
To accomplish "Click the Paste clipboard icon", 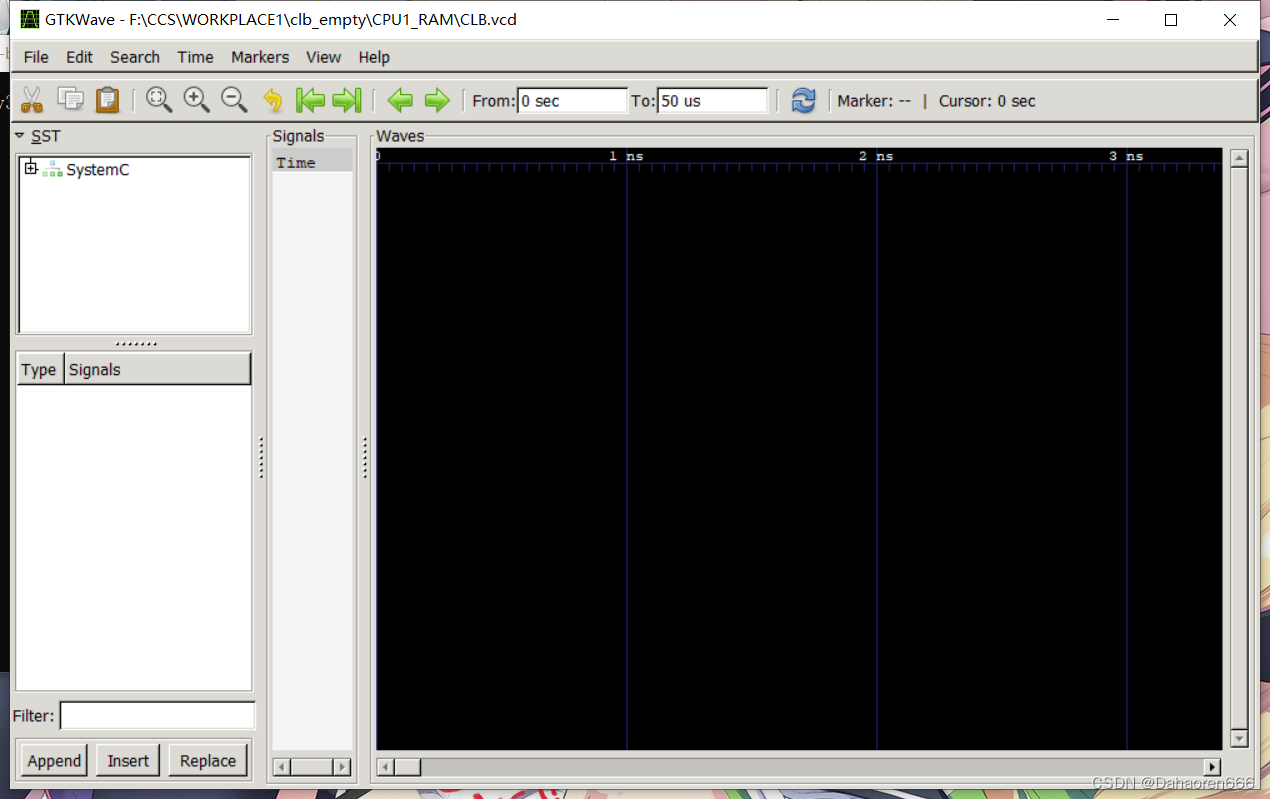I will [x=107, y=99].
